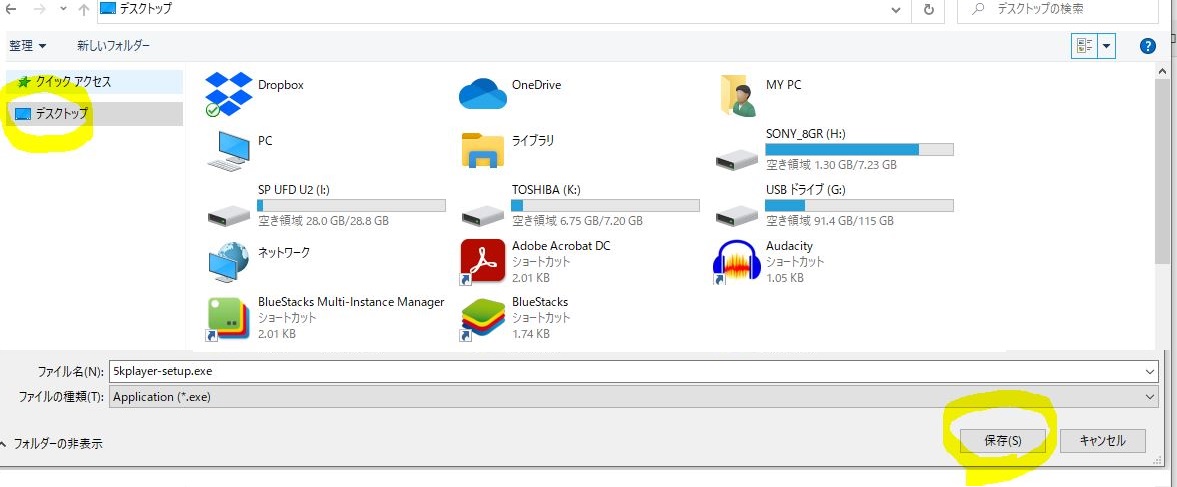1177x487 pixels.
Task: Open the 整理 organize menu
Action: point(28,46)
